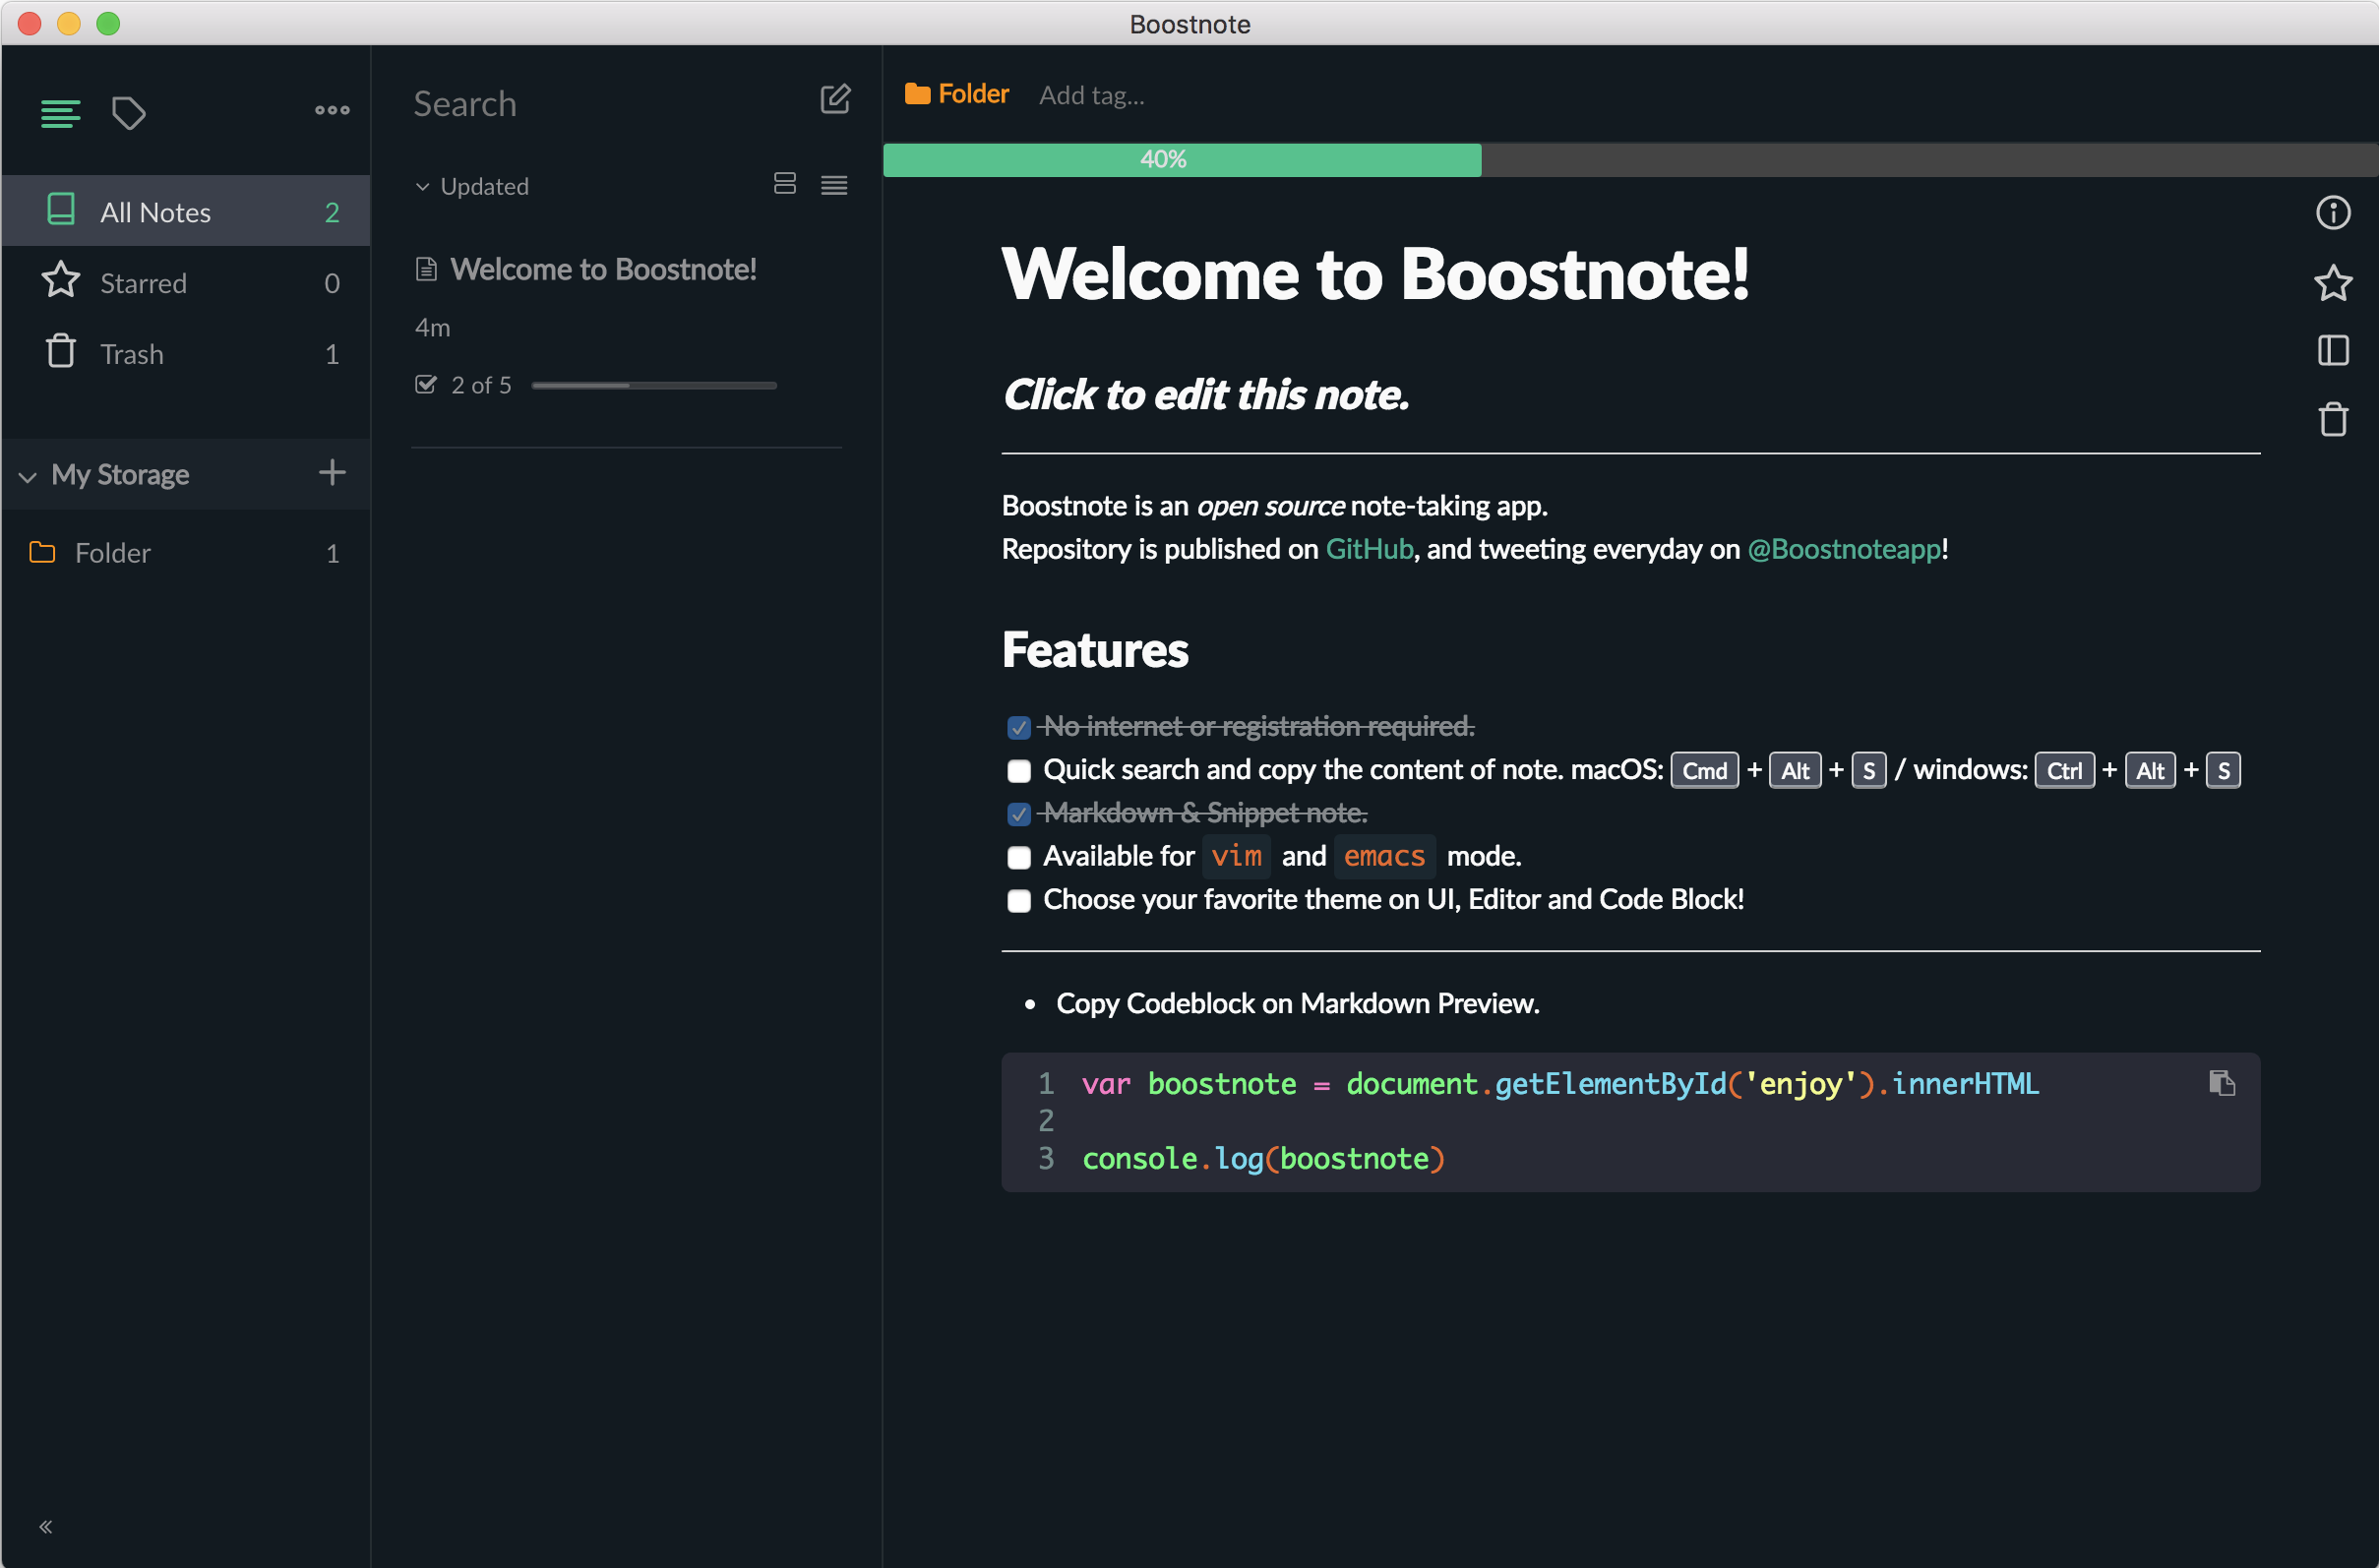Copy the codeblock using the copy icon

[2222, 1083]
